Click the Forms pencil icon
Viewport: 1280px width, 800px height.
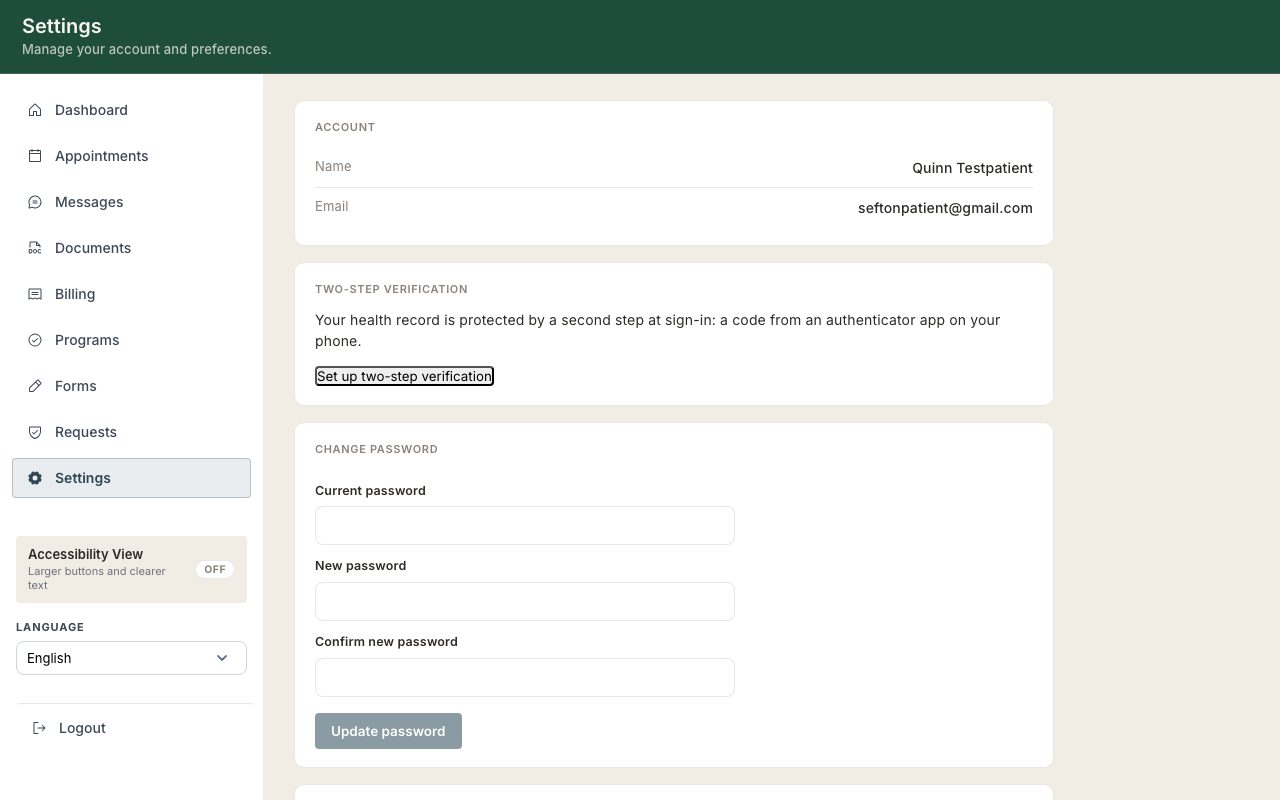tap(35, 386)
